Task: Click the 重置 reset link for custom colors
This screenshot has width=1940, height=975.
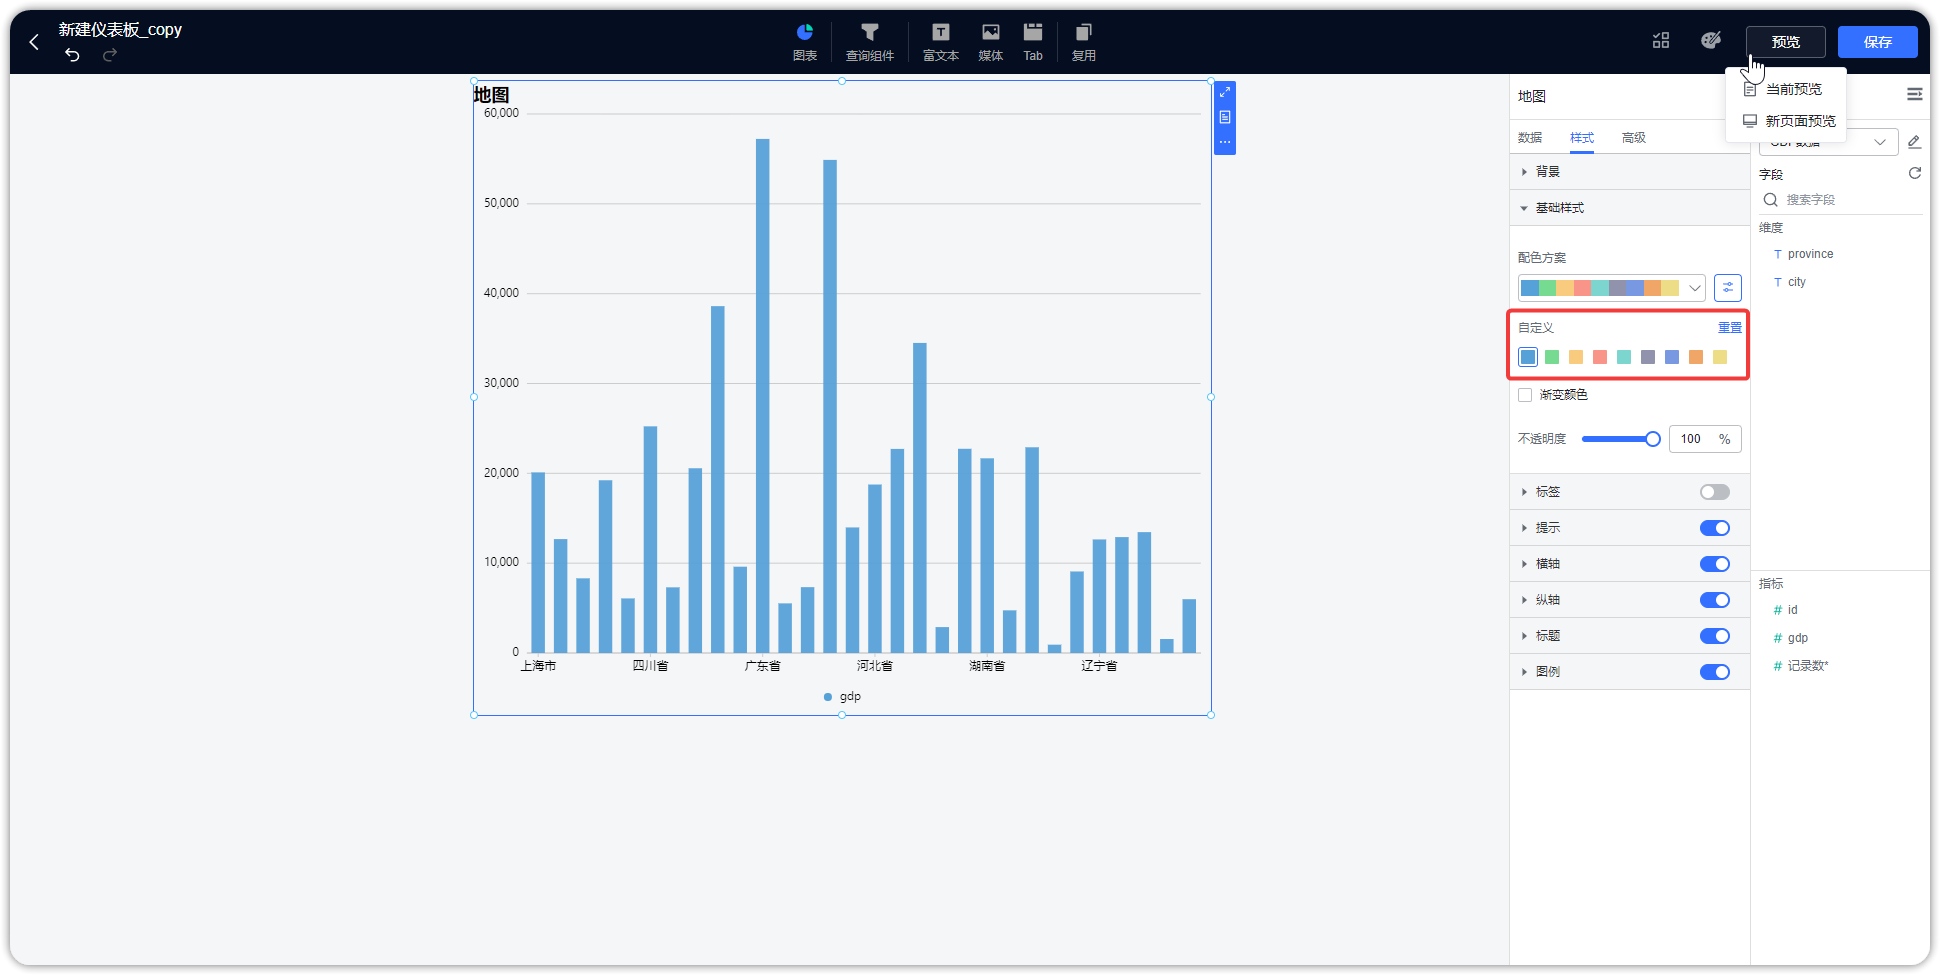Action: (1730, 328)
